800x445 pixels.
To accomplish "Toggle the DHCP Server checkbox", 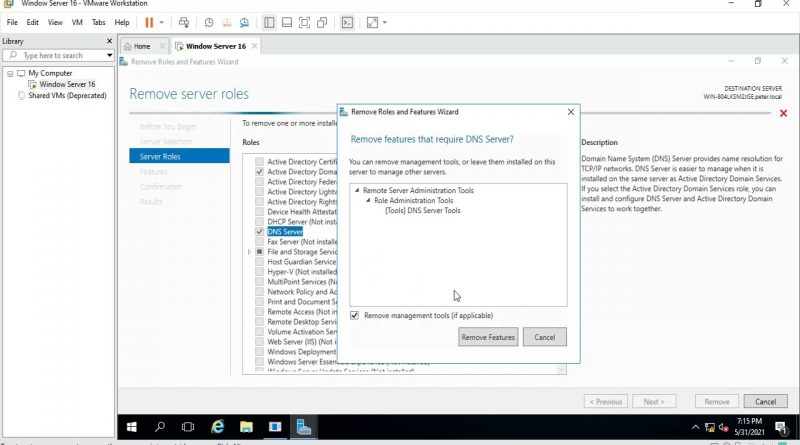I will click(259, 221).
